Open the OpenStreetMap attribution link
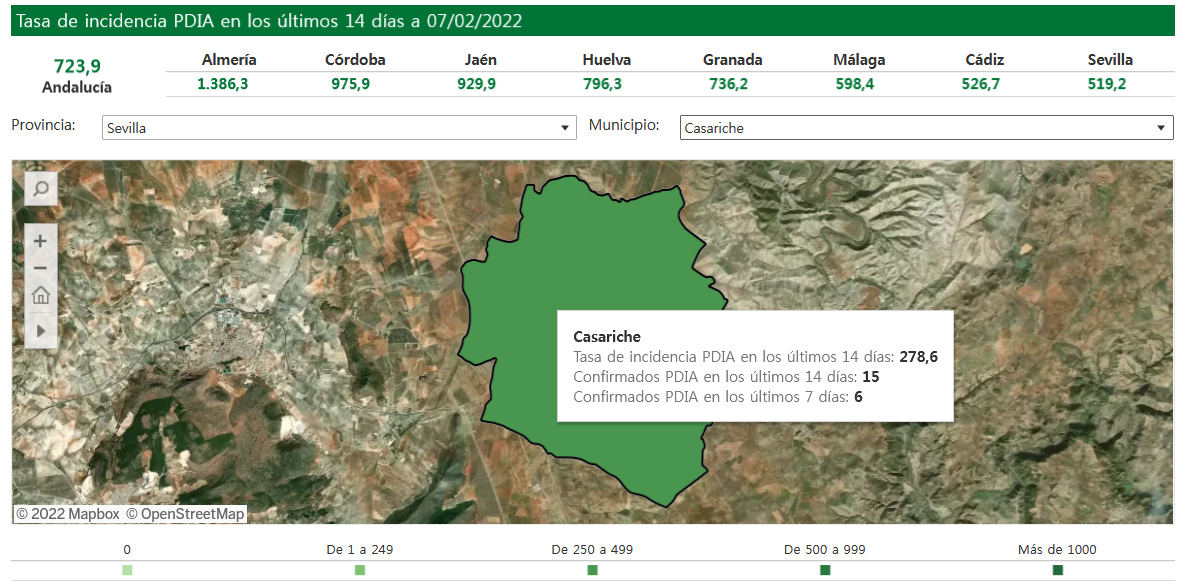The image size is (1185, 585). tap(185, 514)
